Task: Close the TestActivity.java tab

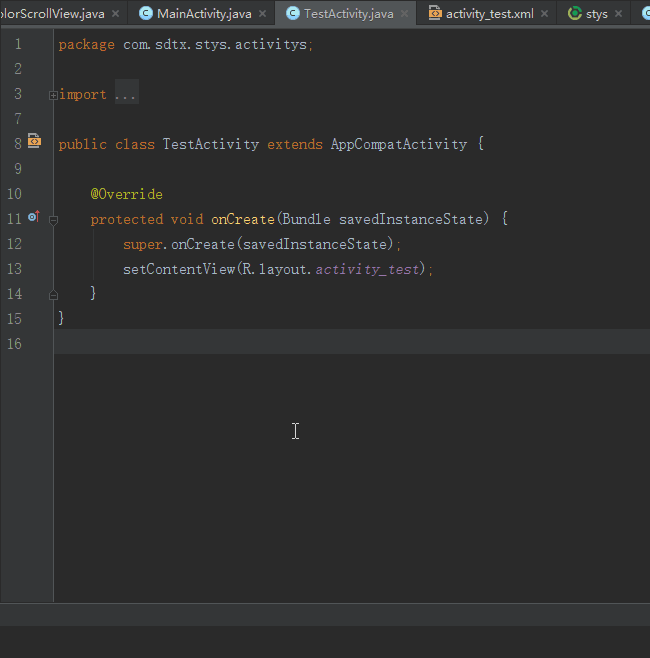Action: point(405,14)
